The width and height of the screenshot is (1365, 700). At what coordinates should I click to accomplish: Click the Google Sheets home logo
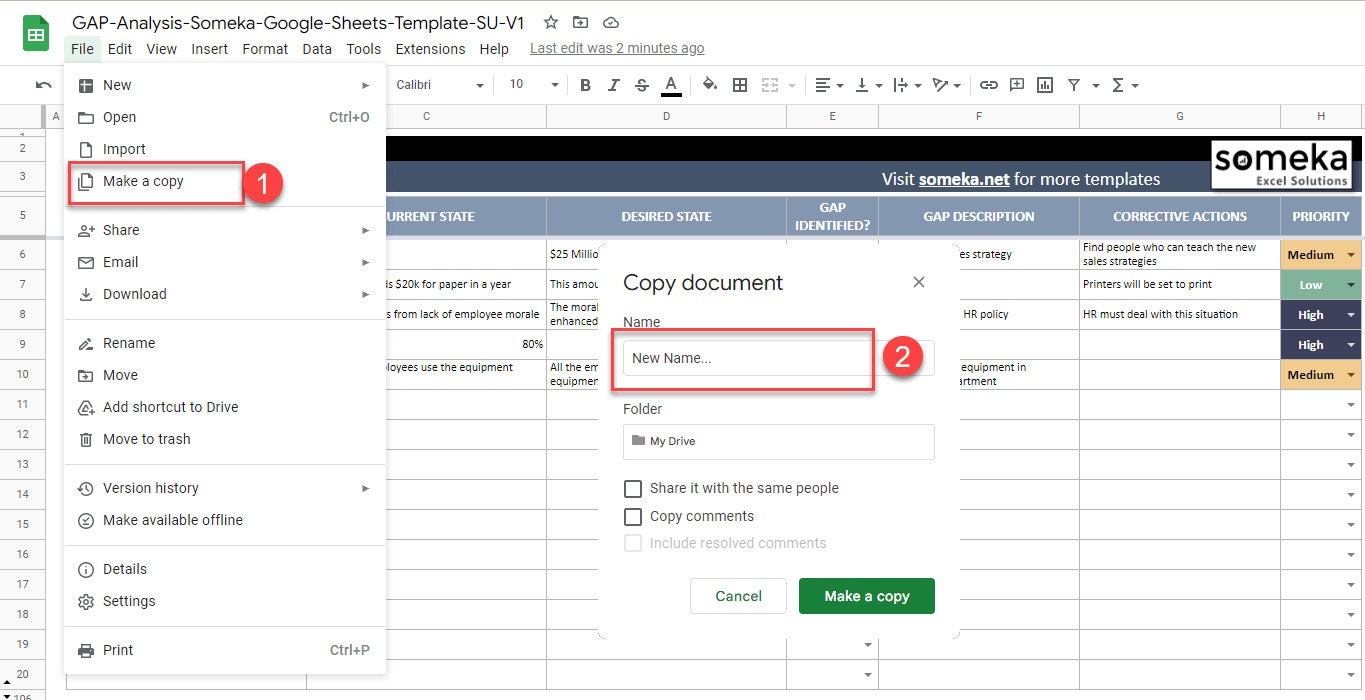click(x=36, y=34)
